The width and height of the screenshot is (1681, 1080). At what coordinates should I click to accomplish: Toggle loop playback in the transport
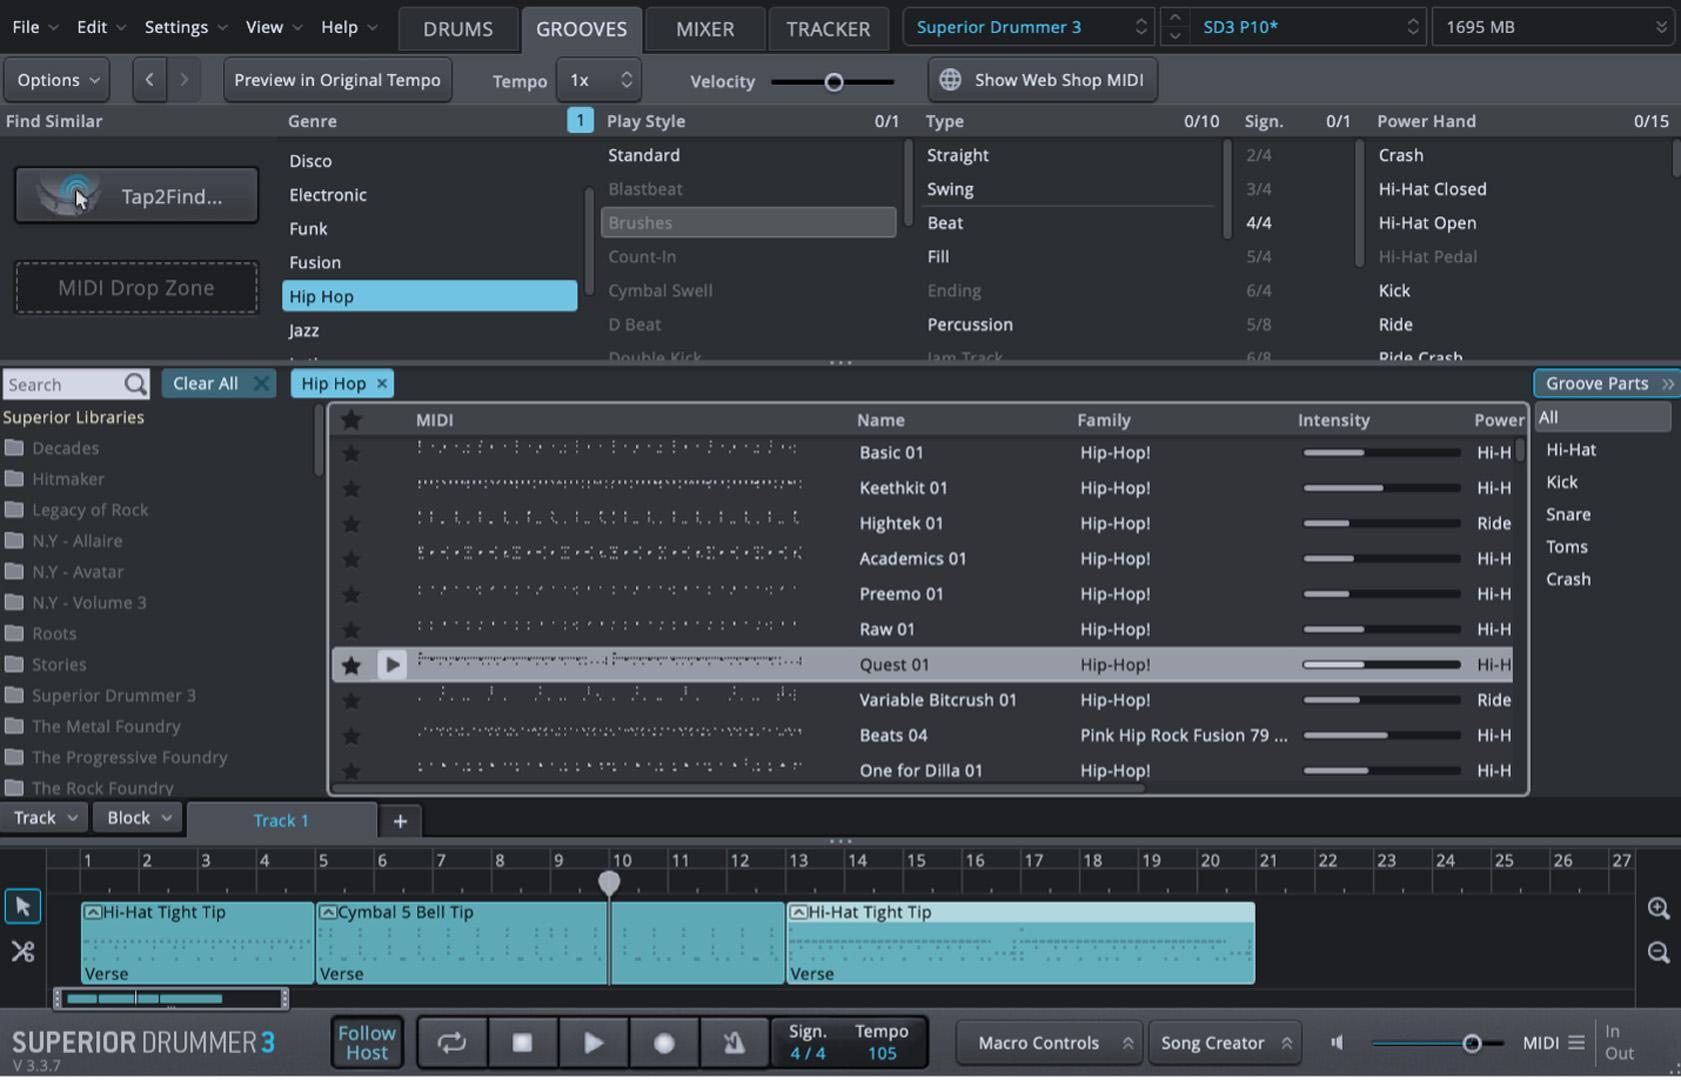(451, 1042)
